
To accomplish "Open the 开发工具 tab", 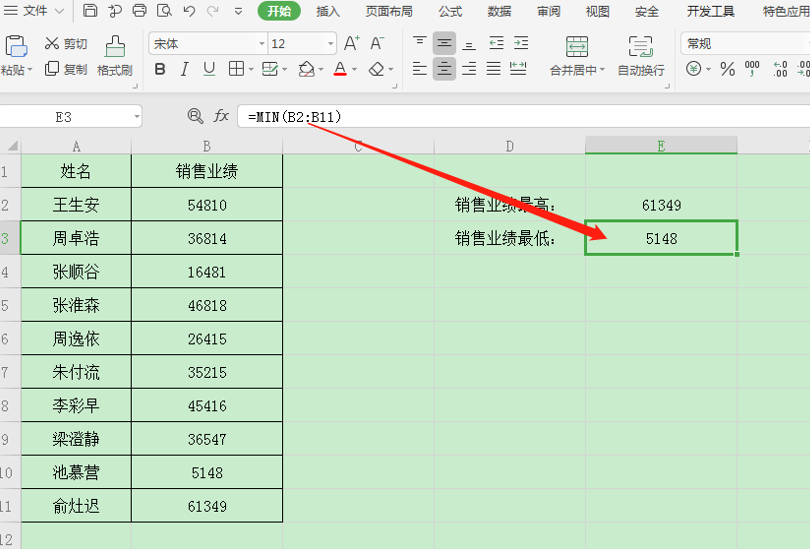I will click(x=711, y=11).
